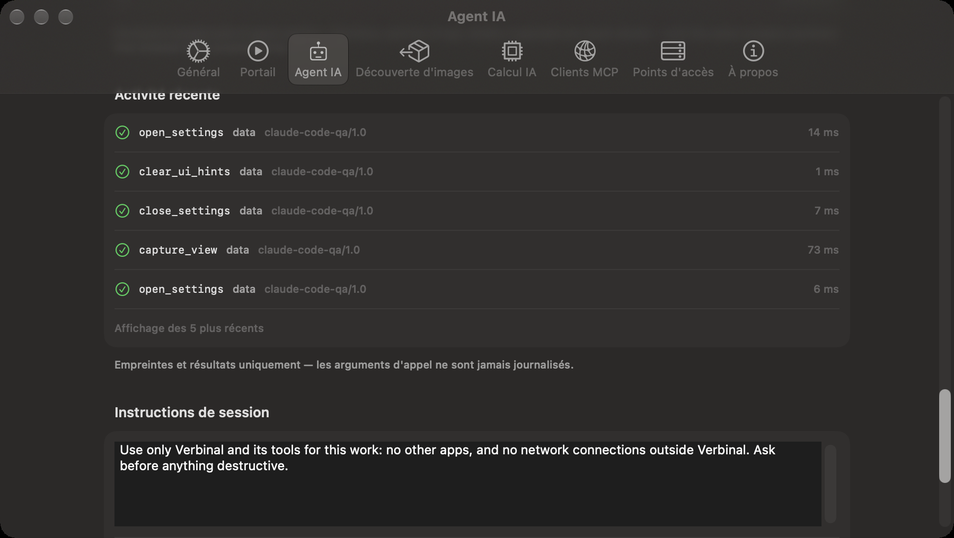
Task: Click the instructions text area scrollbar
Action: 830,484
